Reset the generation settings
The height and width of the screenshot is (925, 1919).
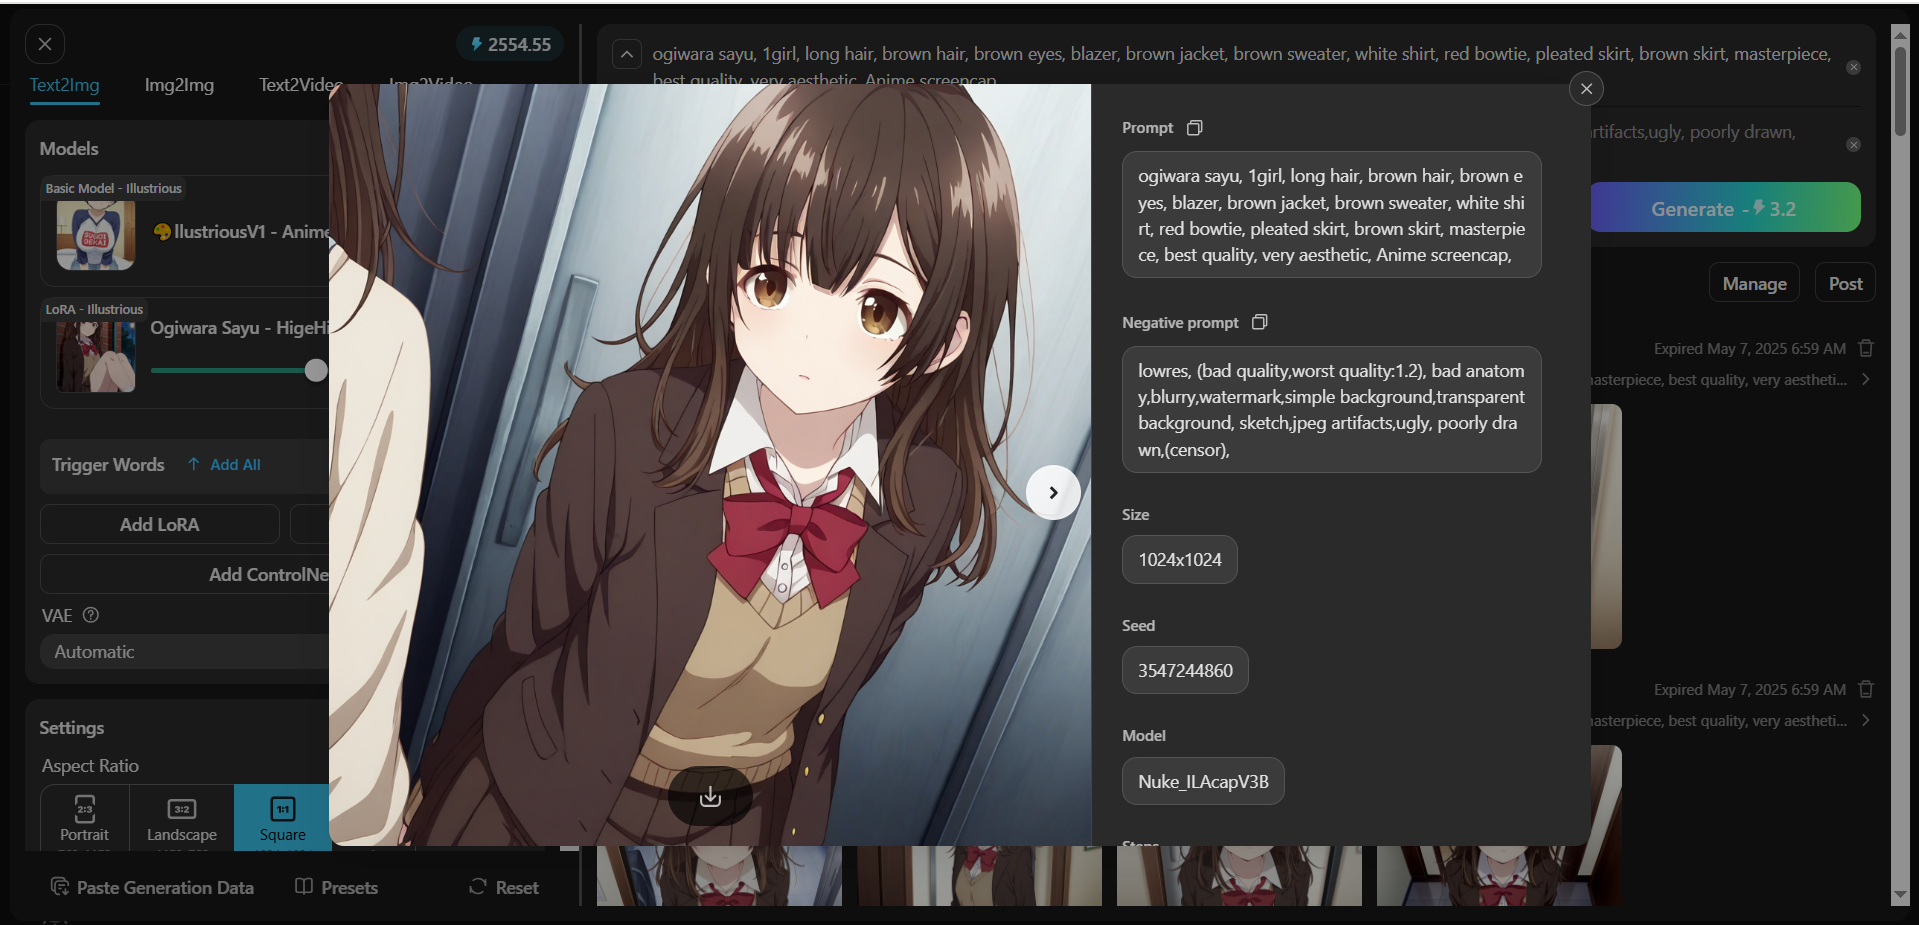(x=504, y=887)
